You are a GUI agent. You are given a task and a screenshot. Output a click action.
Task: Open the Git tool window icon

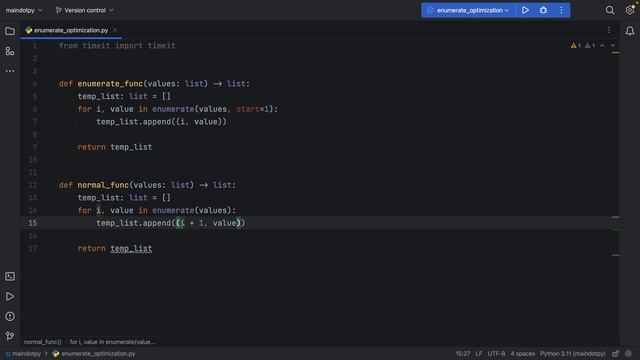tap(10, 336)
